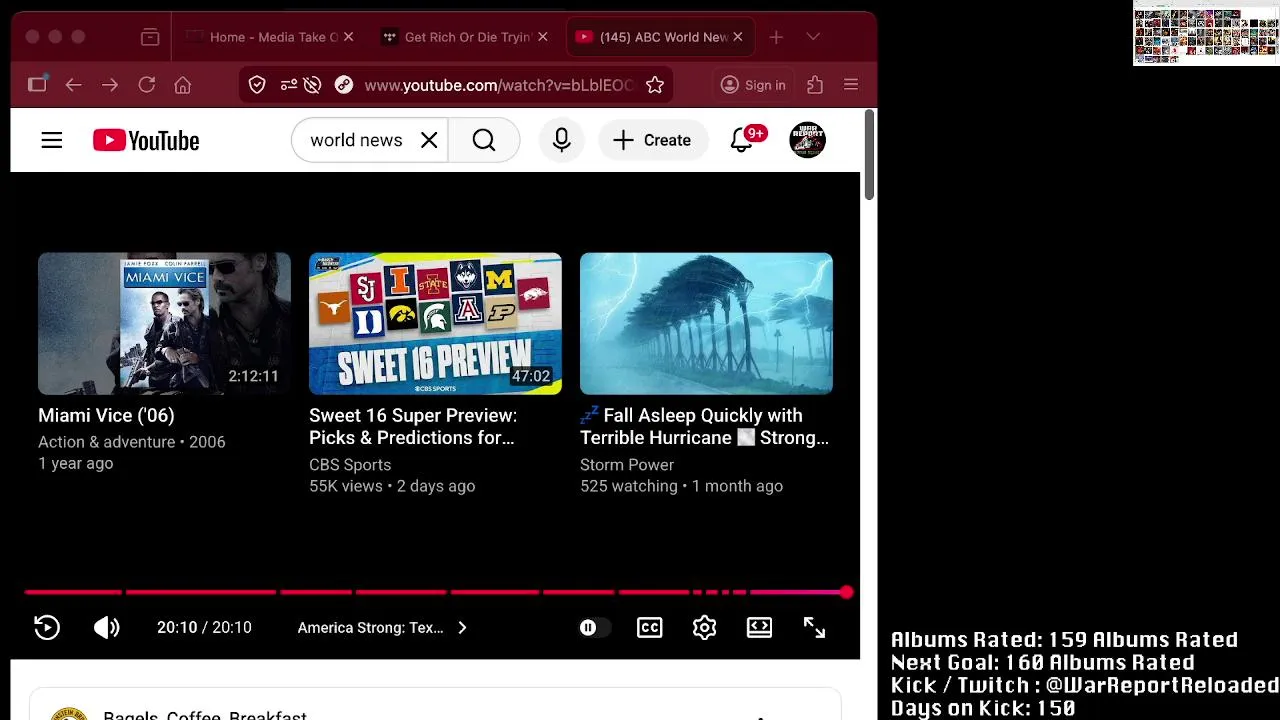Click '525 watching • 1 month ago' text
Image resolution: width=1280 pixels, height=720 pixels.
click(681, 486)
